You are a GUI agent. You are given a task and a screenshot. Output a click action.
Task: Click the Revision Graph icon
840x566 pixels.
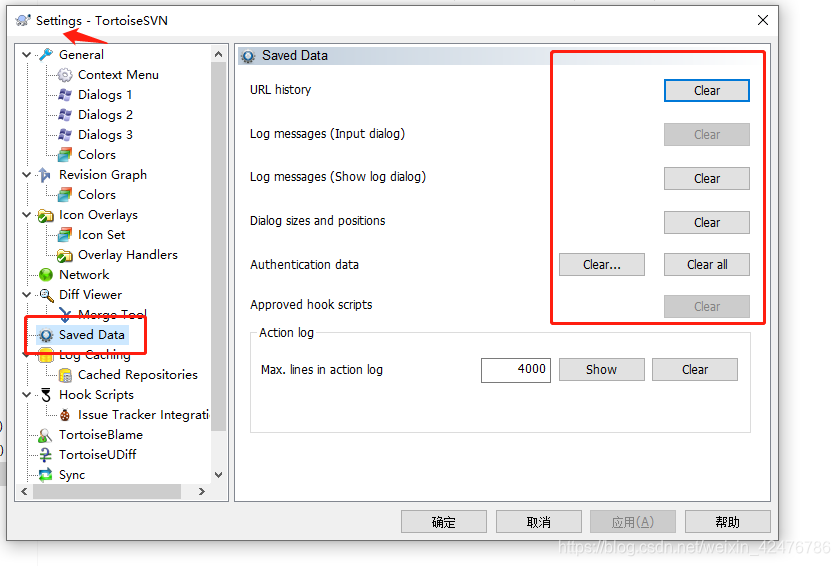tap(46, 175)
